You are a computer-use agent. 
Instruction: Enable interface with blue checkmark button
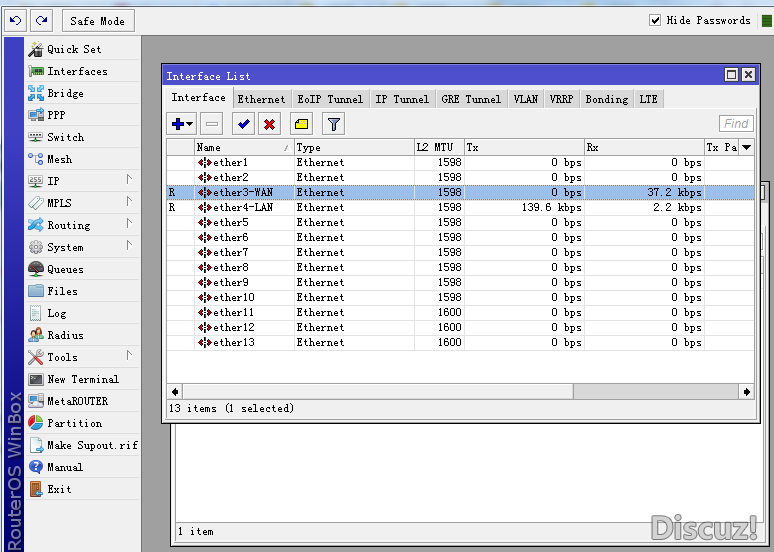click(x=243, y=124)
